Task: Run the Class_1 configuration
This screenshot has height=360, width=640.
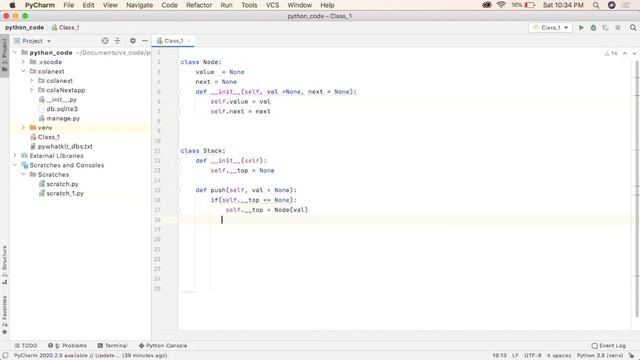Action: click(x=581, y=27)
